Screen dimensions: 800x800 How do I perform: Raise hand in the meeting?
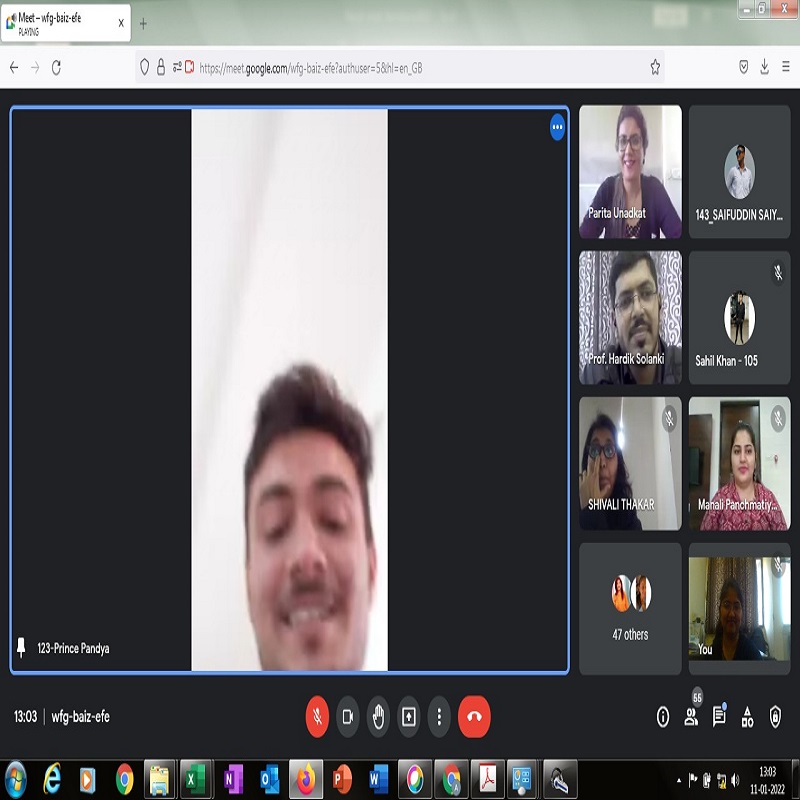pyautogui.click(x=378, y=716)
